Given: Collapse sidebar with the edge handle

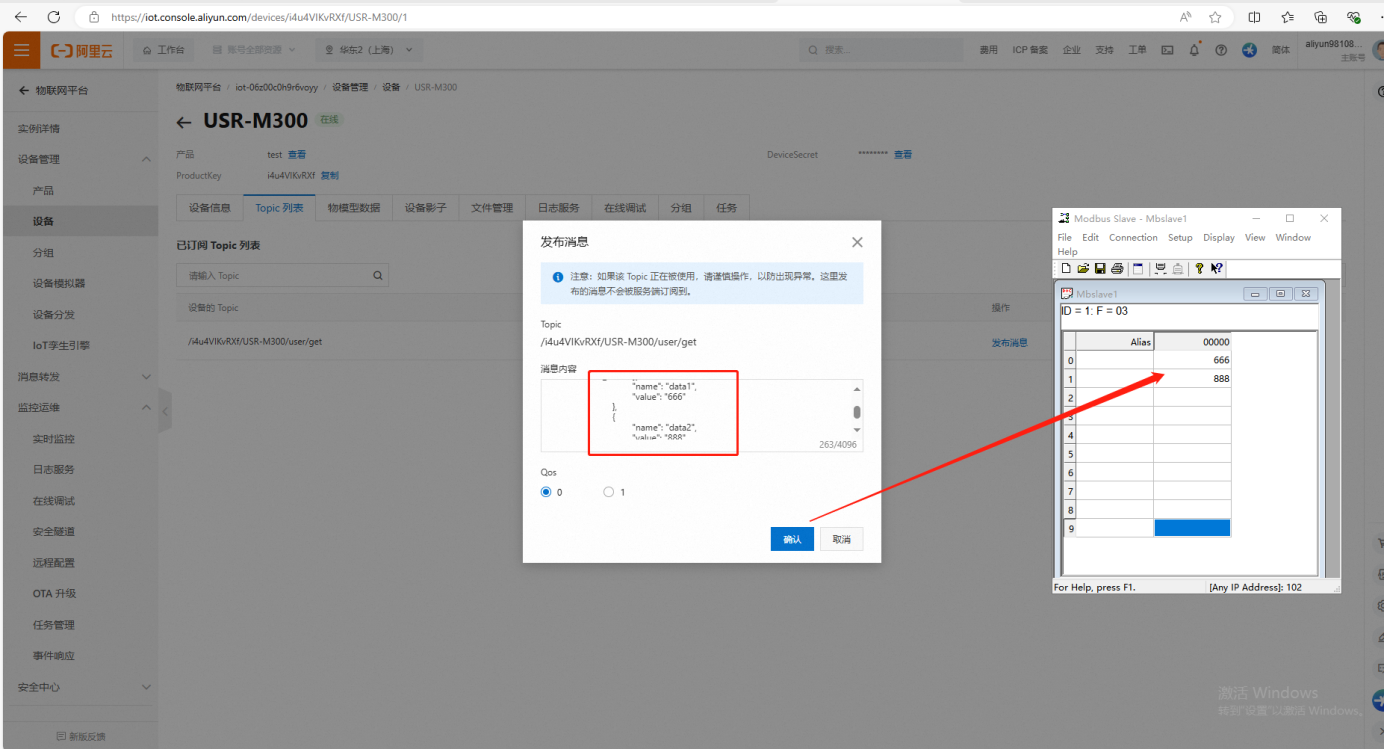Looking at the screenshot, I should (x=165, y=411).
